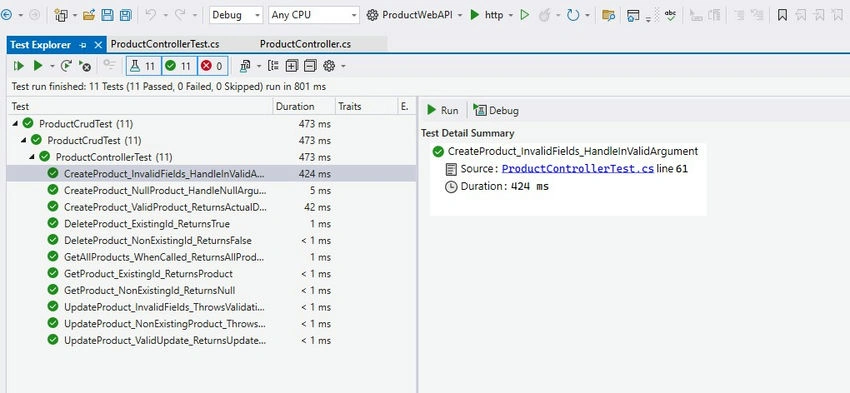
Task: Click the Expand All plus icon
Action: click(x=292, y=66)
